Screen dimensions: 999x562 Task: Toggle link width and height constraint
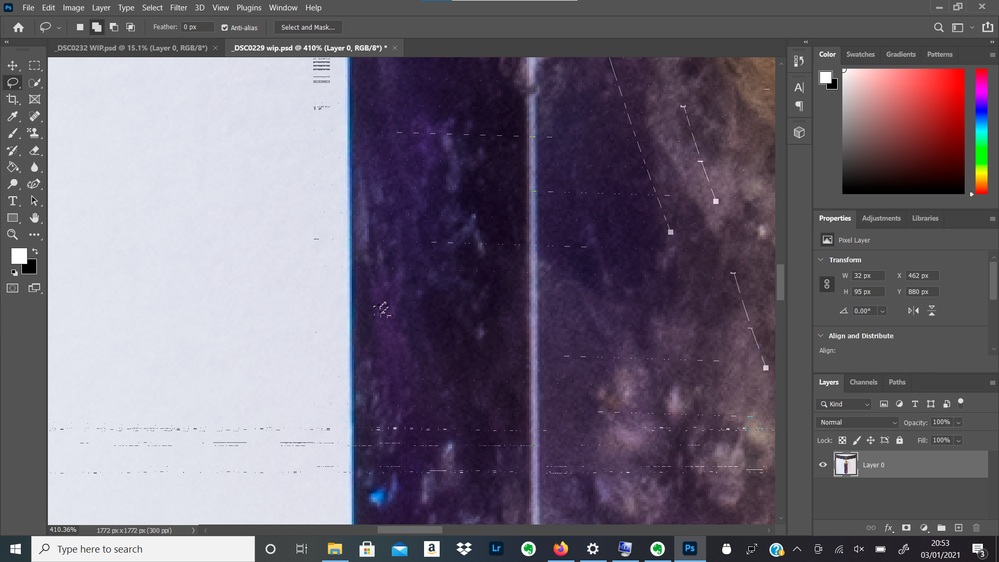[826, 284]
